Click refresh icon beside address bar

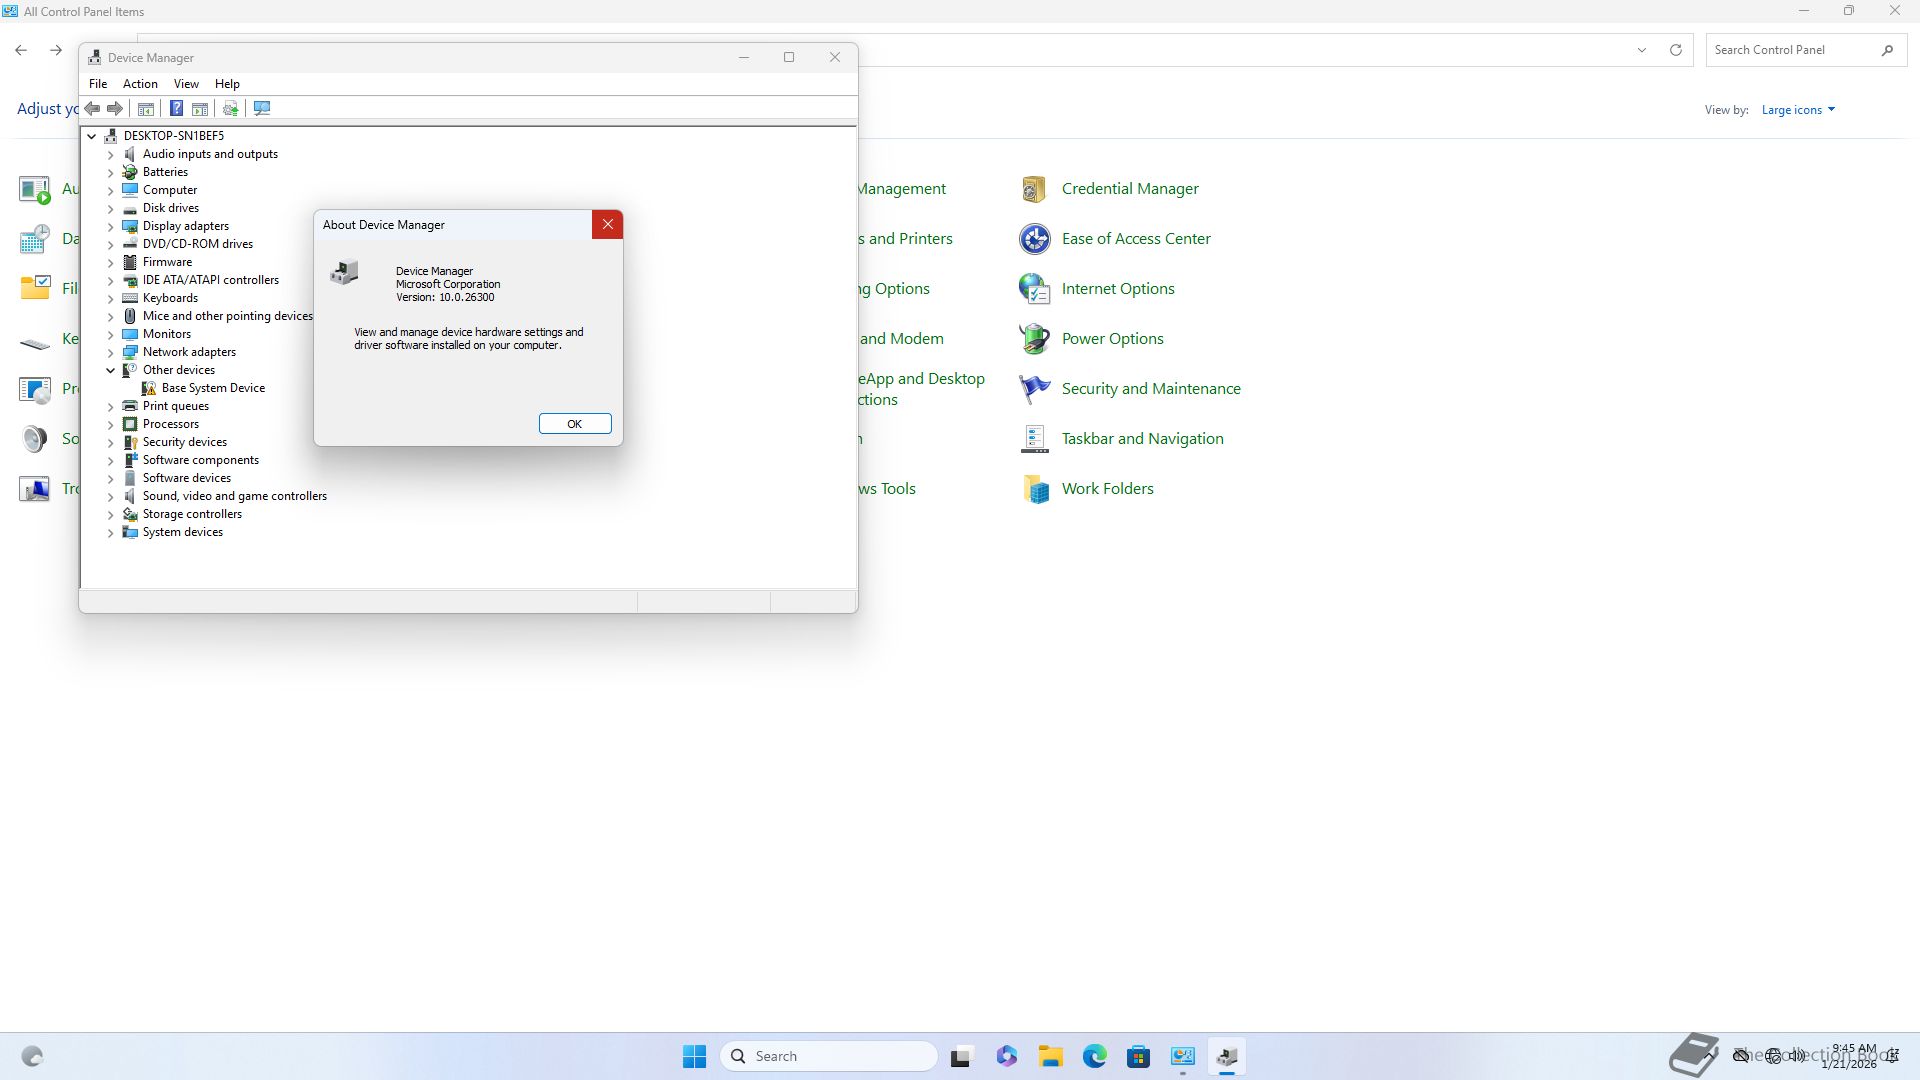click(x=1676, y=50)
